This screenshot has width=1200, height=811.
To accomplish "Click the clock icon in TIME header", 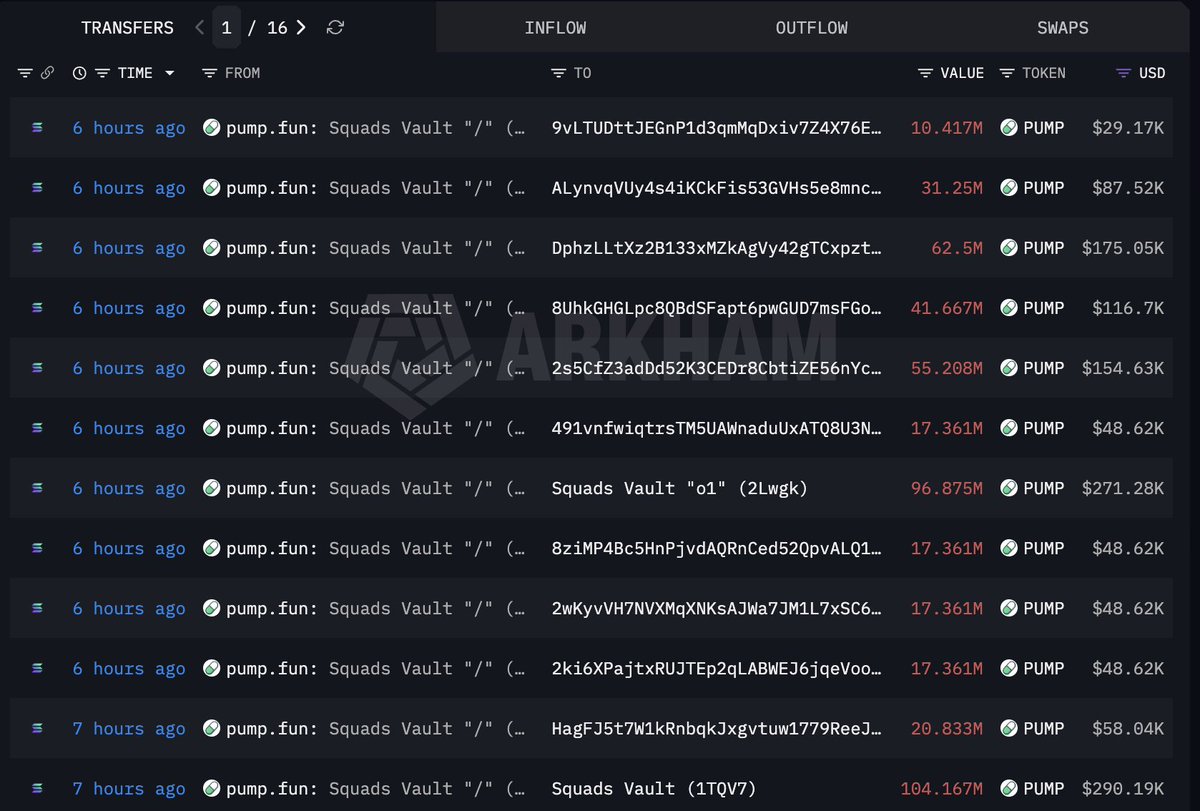I will [x=79, y=73].
